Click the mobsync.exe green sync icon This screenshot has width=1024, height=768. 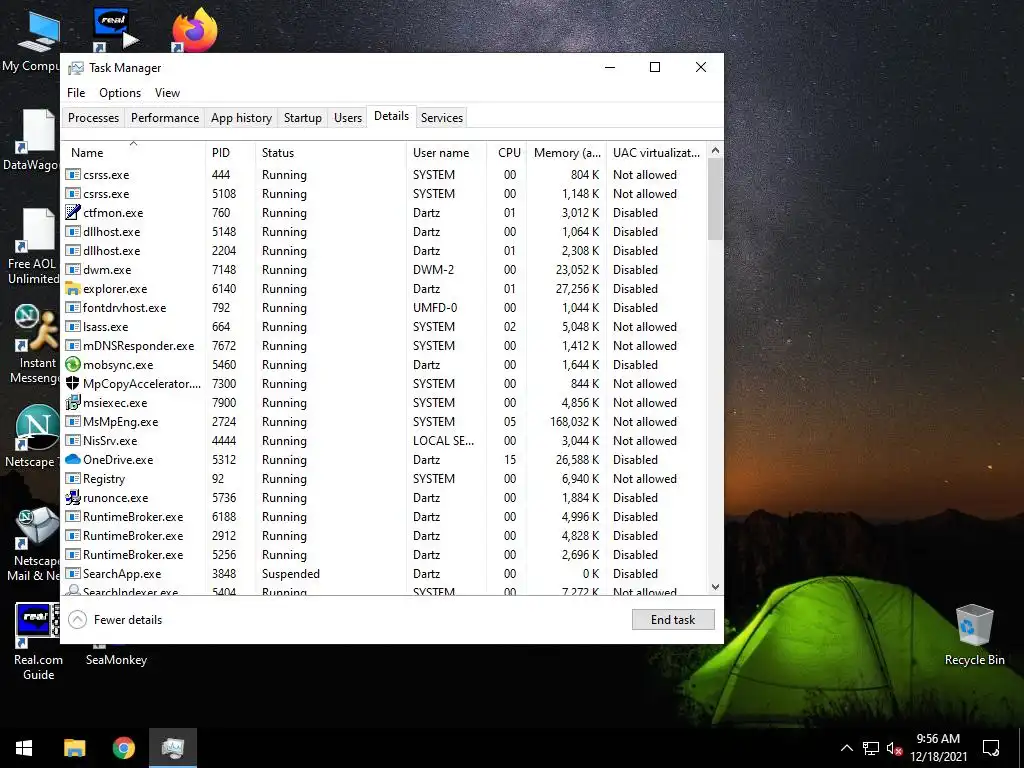tap(72, 364)
